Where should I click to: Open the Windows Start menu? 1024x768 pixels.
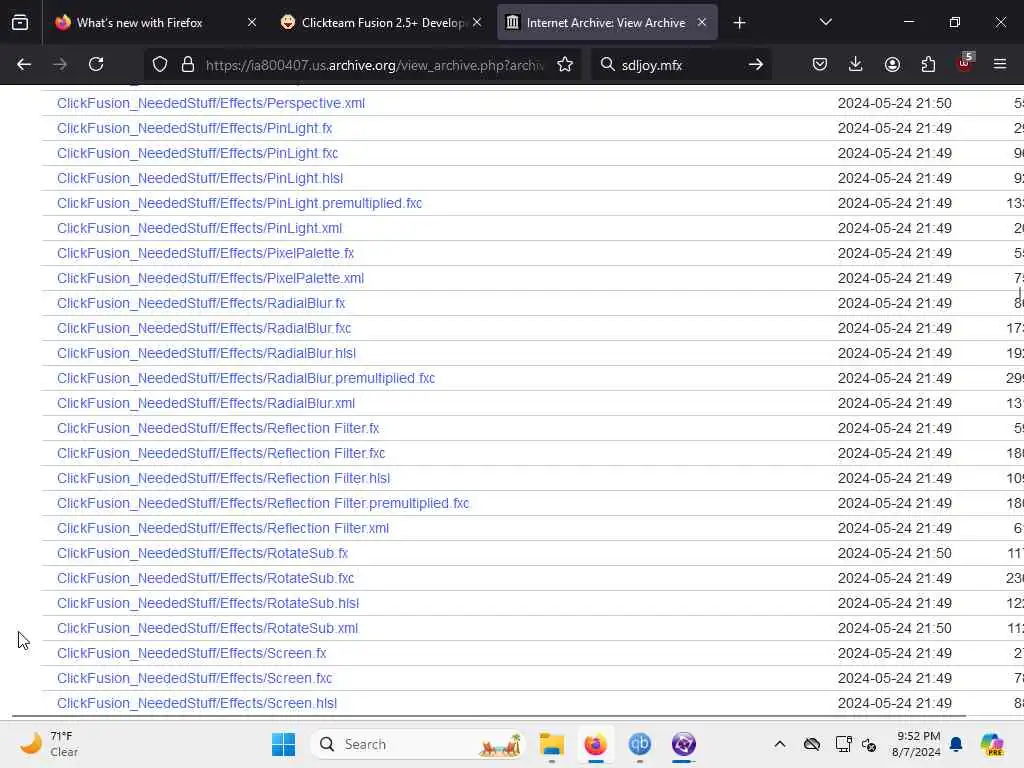click(x=283, y=744)
